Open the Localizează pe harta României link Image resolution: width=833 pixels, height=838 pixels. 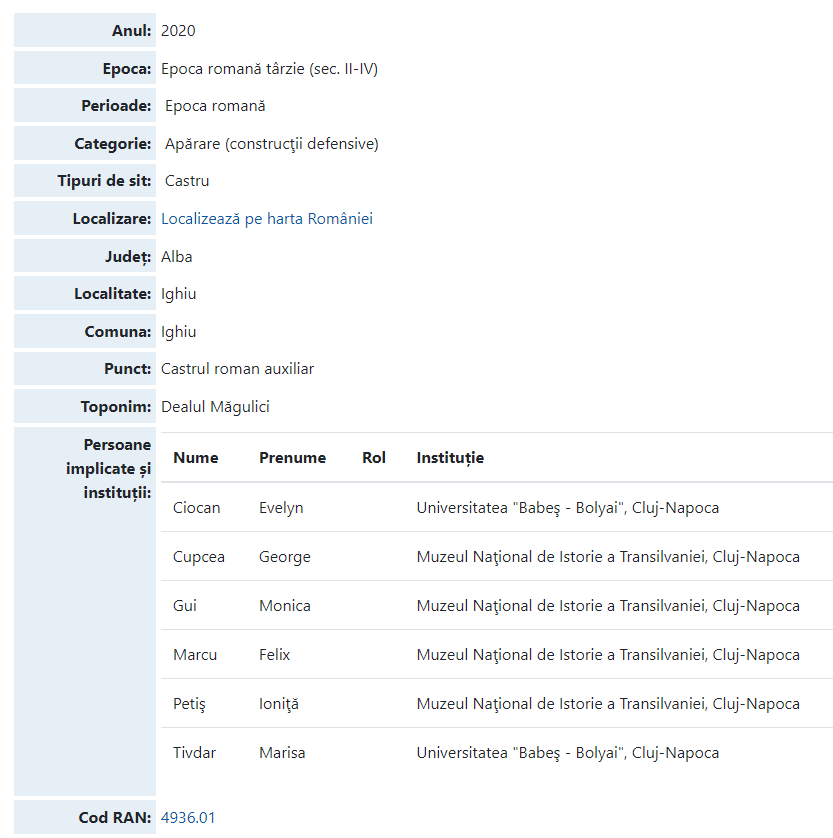266,219
